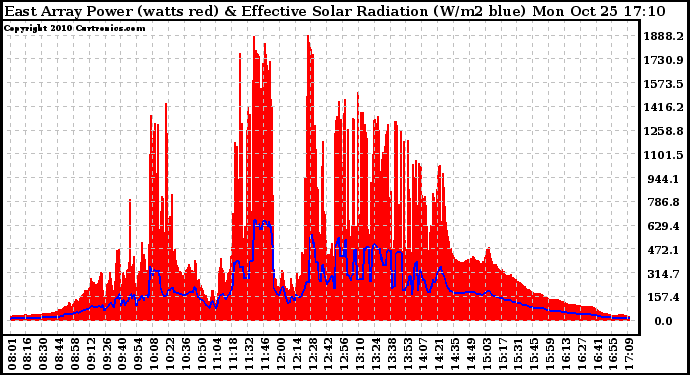Click the 12:00 time label

tap(281, 354)
